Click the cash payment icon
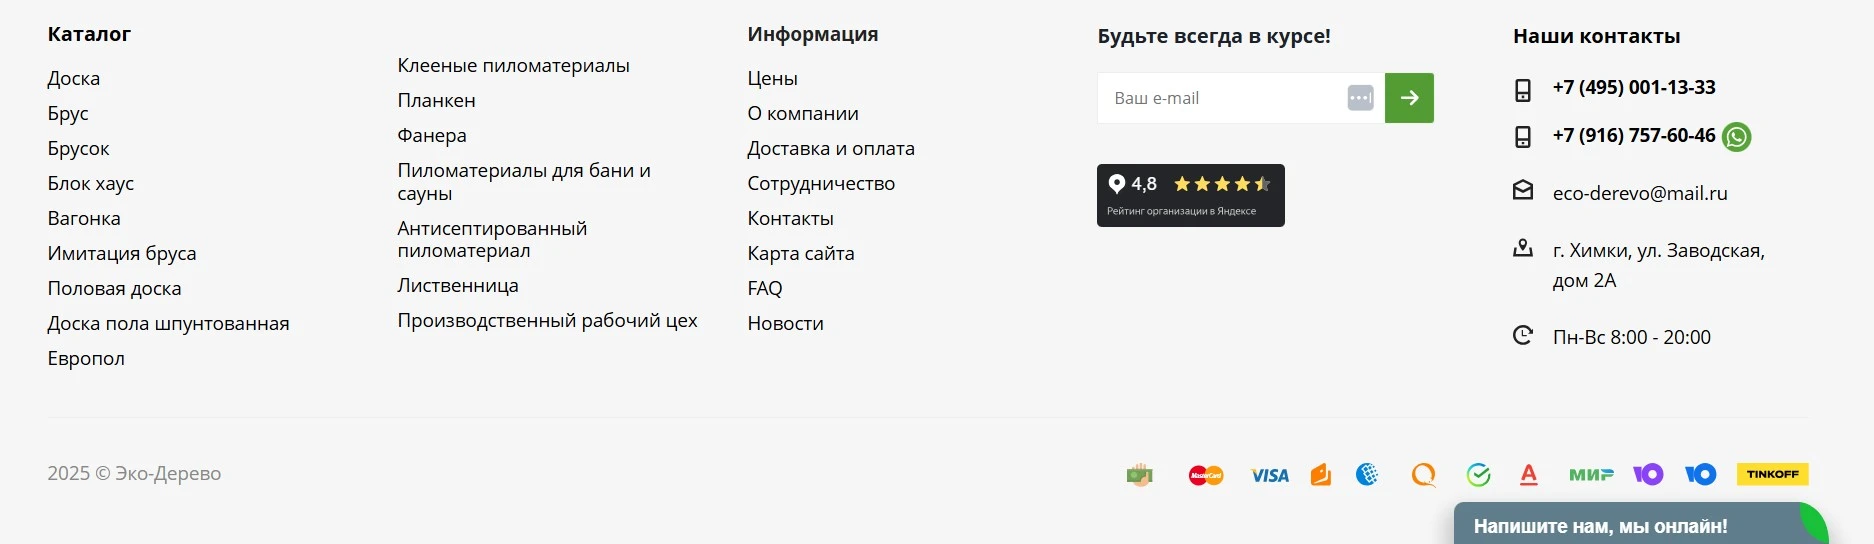1874x544 pixels. (1139, 475)
